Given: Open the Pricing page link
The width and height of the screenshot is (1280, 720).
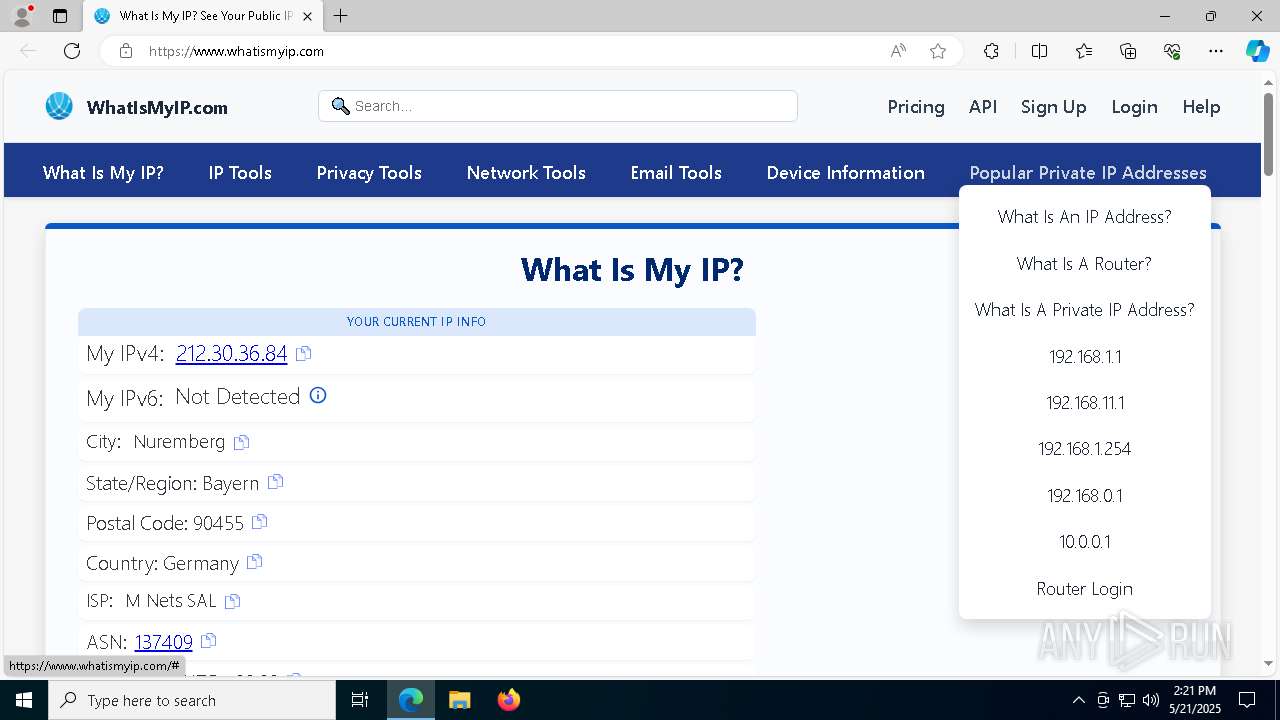Looking at the screenshot, I should pos(916,107).
